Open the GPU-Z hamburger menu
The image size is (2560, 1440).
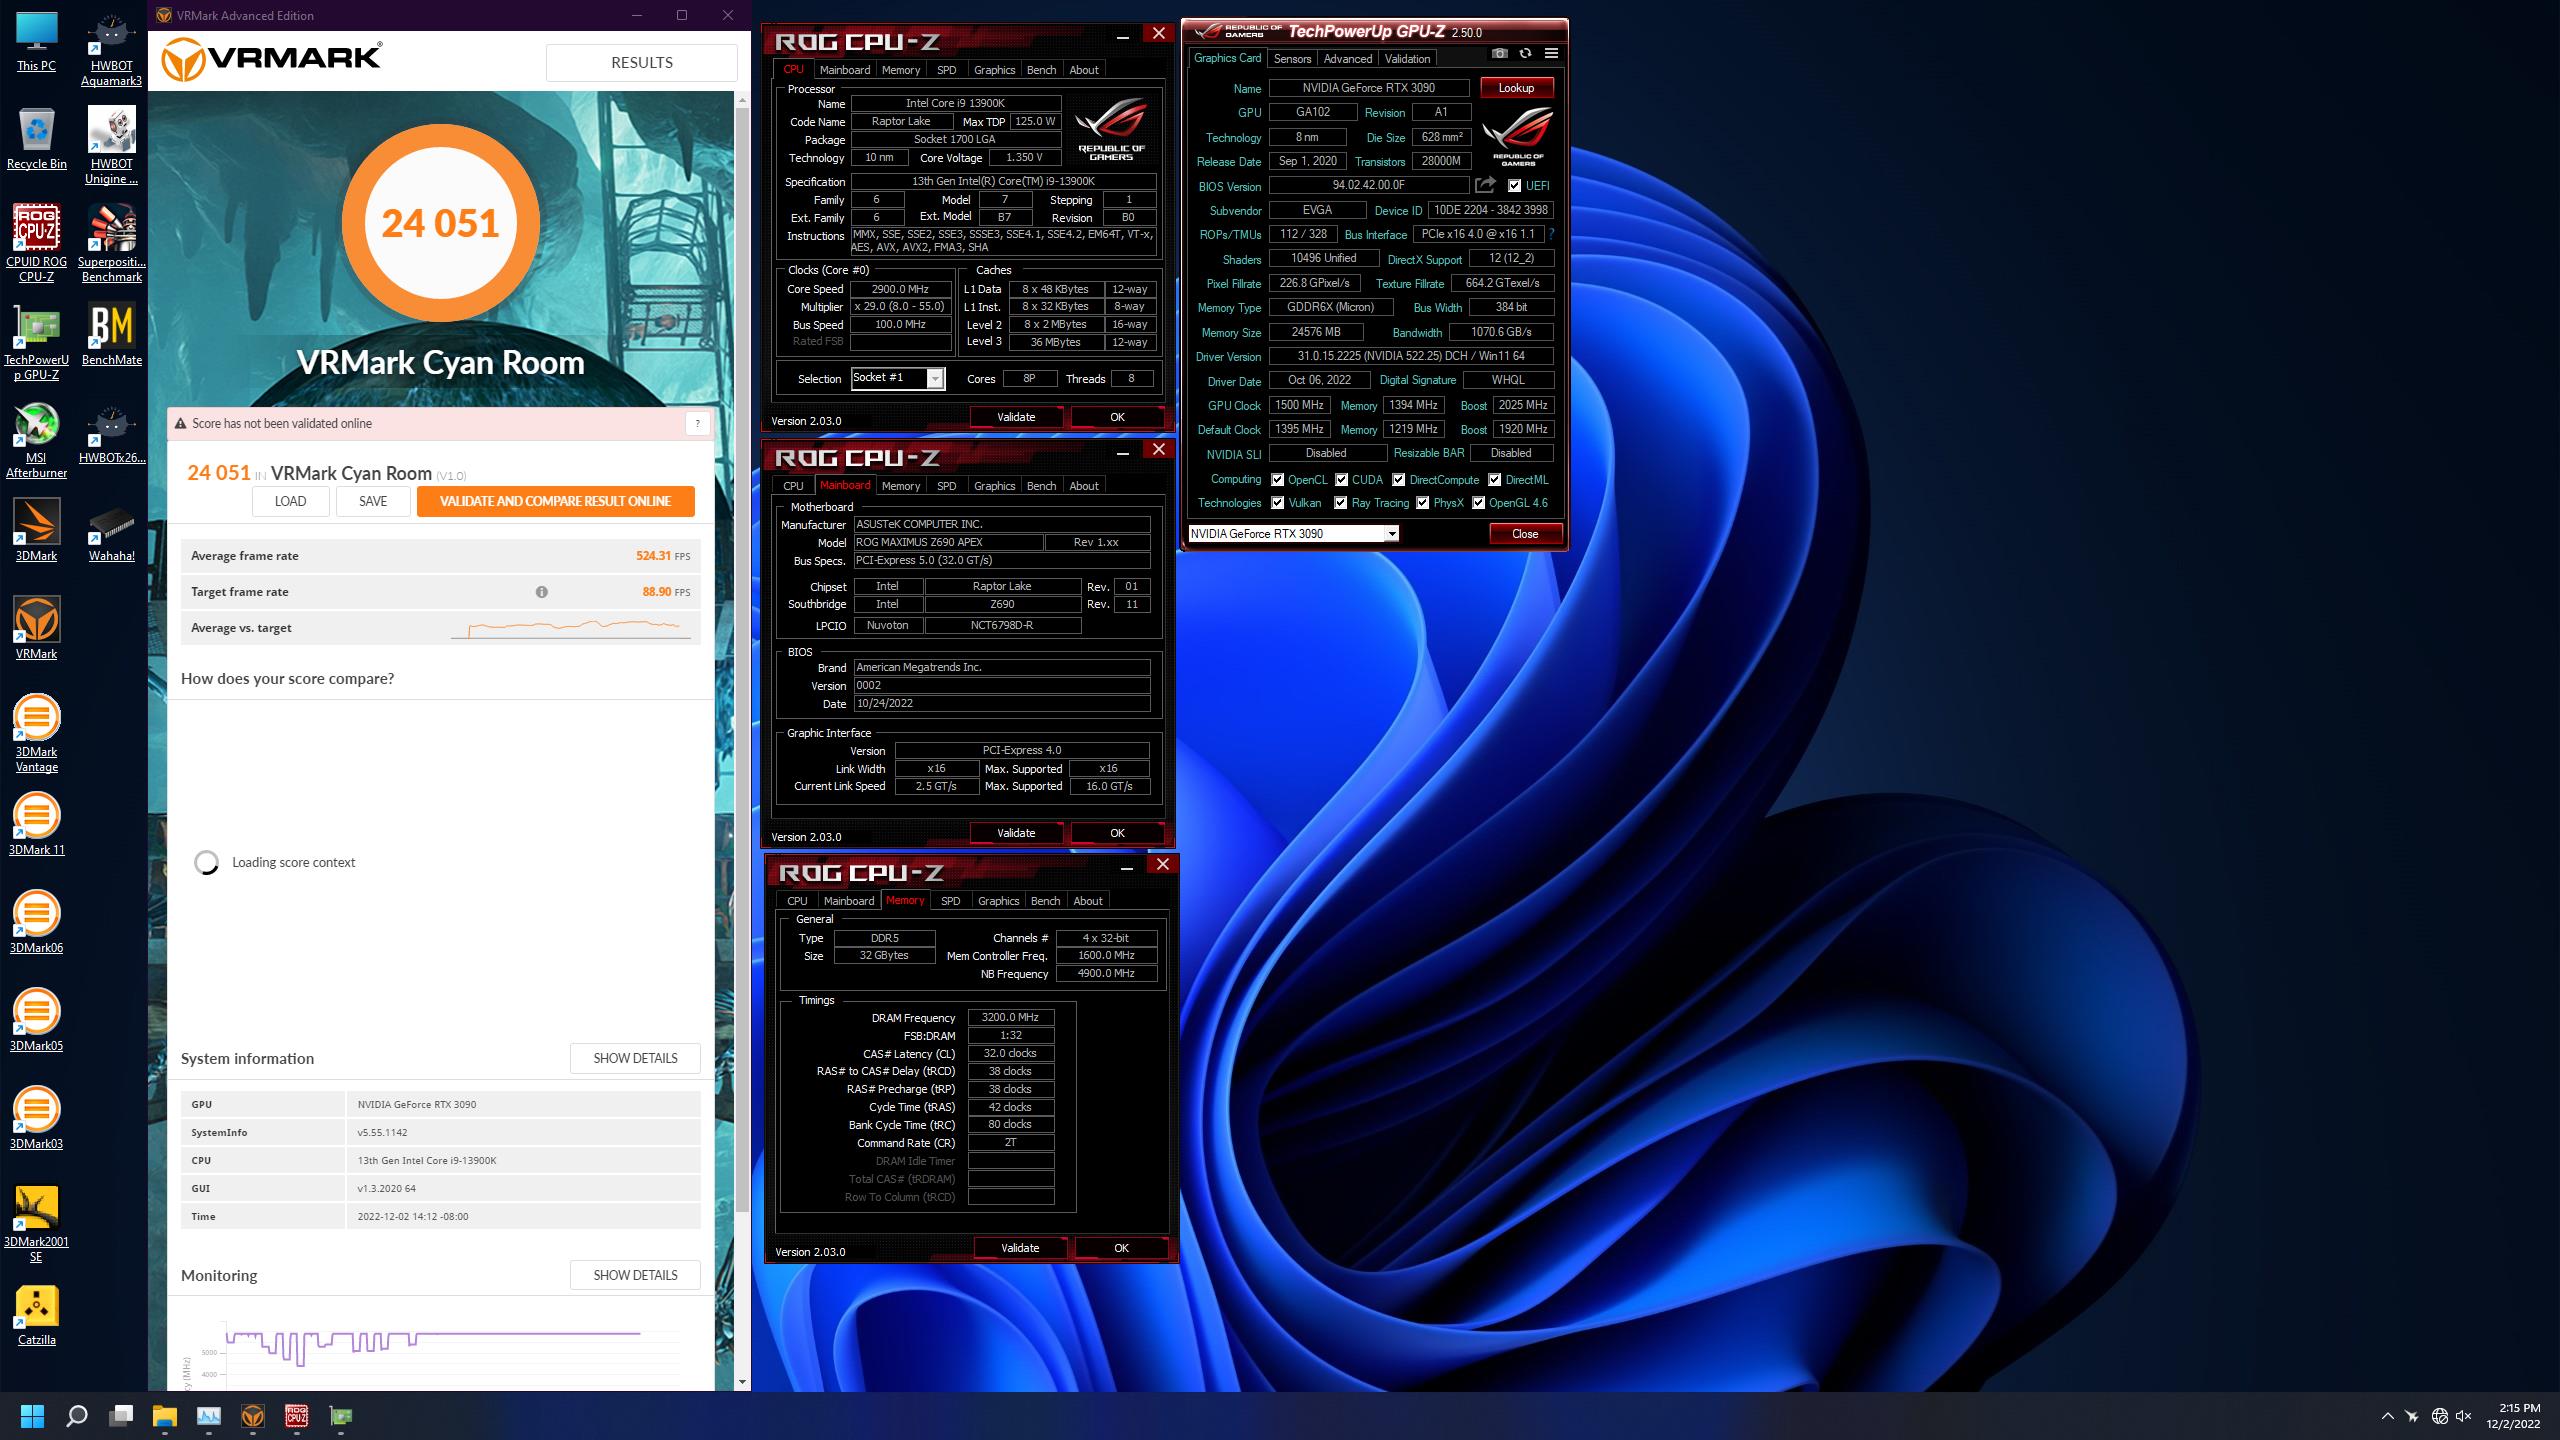1551,53
